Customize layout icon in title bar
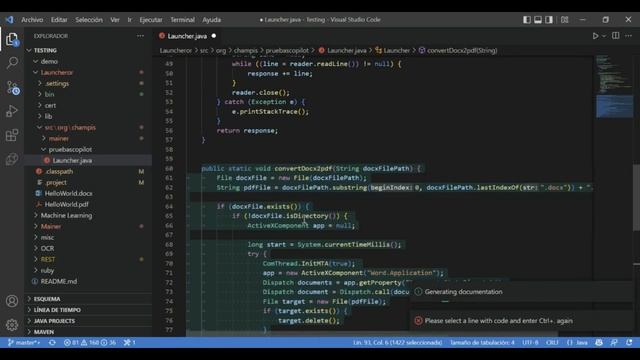Screen dimensions: 640x360 (564, 20)
